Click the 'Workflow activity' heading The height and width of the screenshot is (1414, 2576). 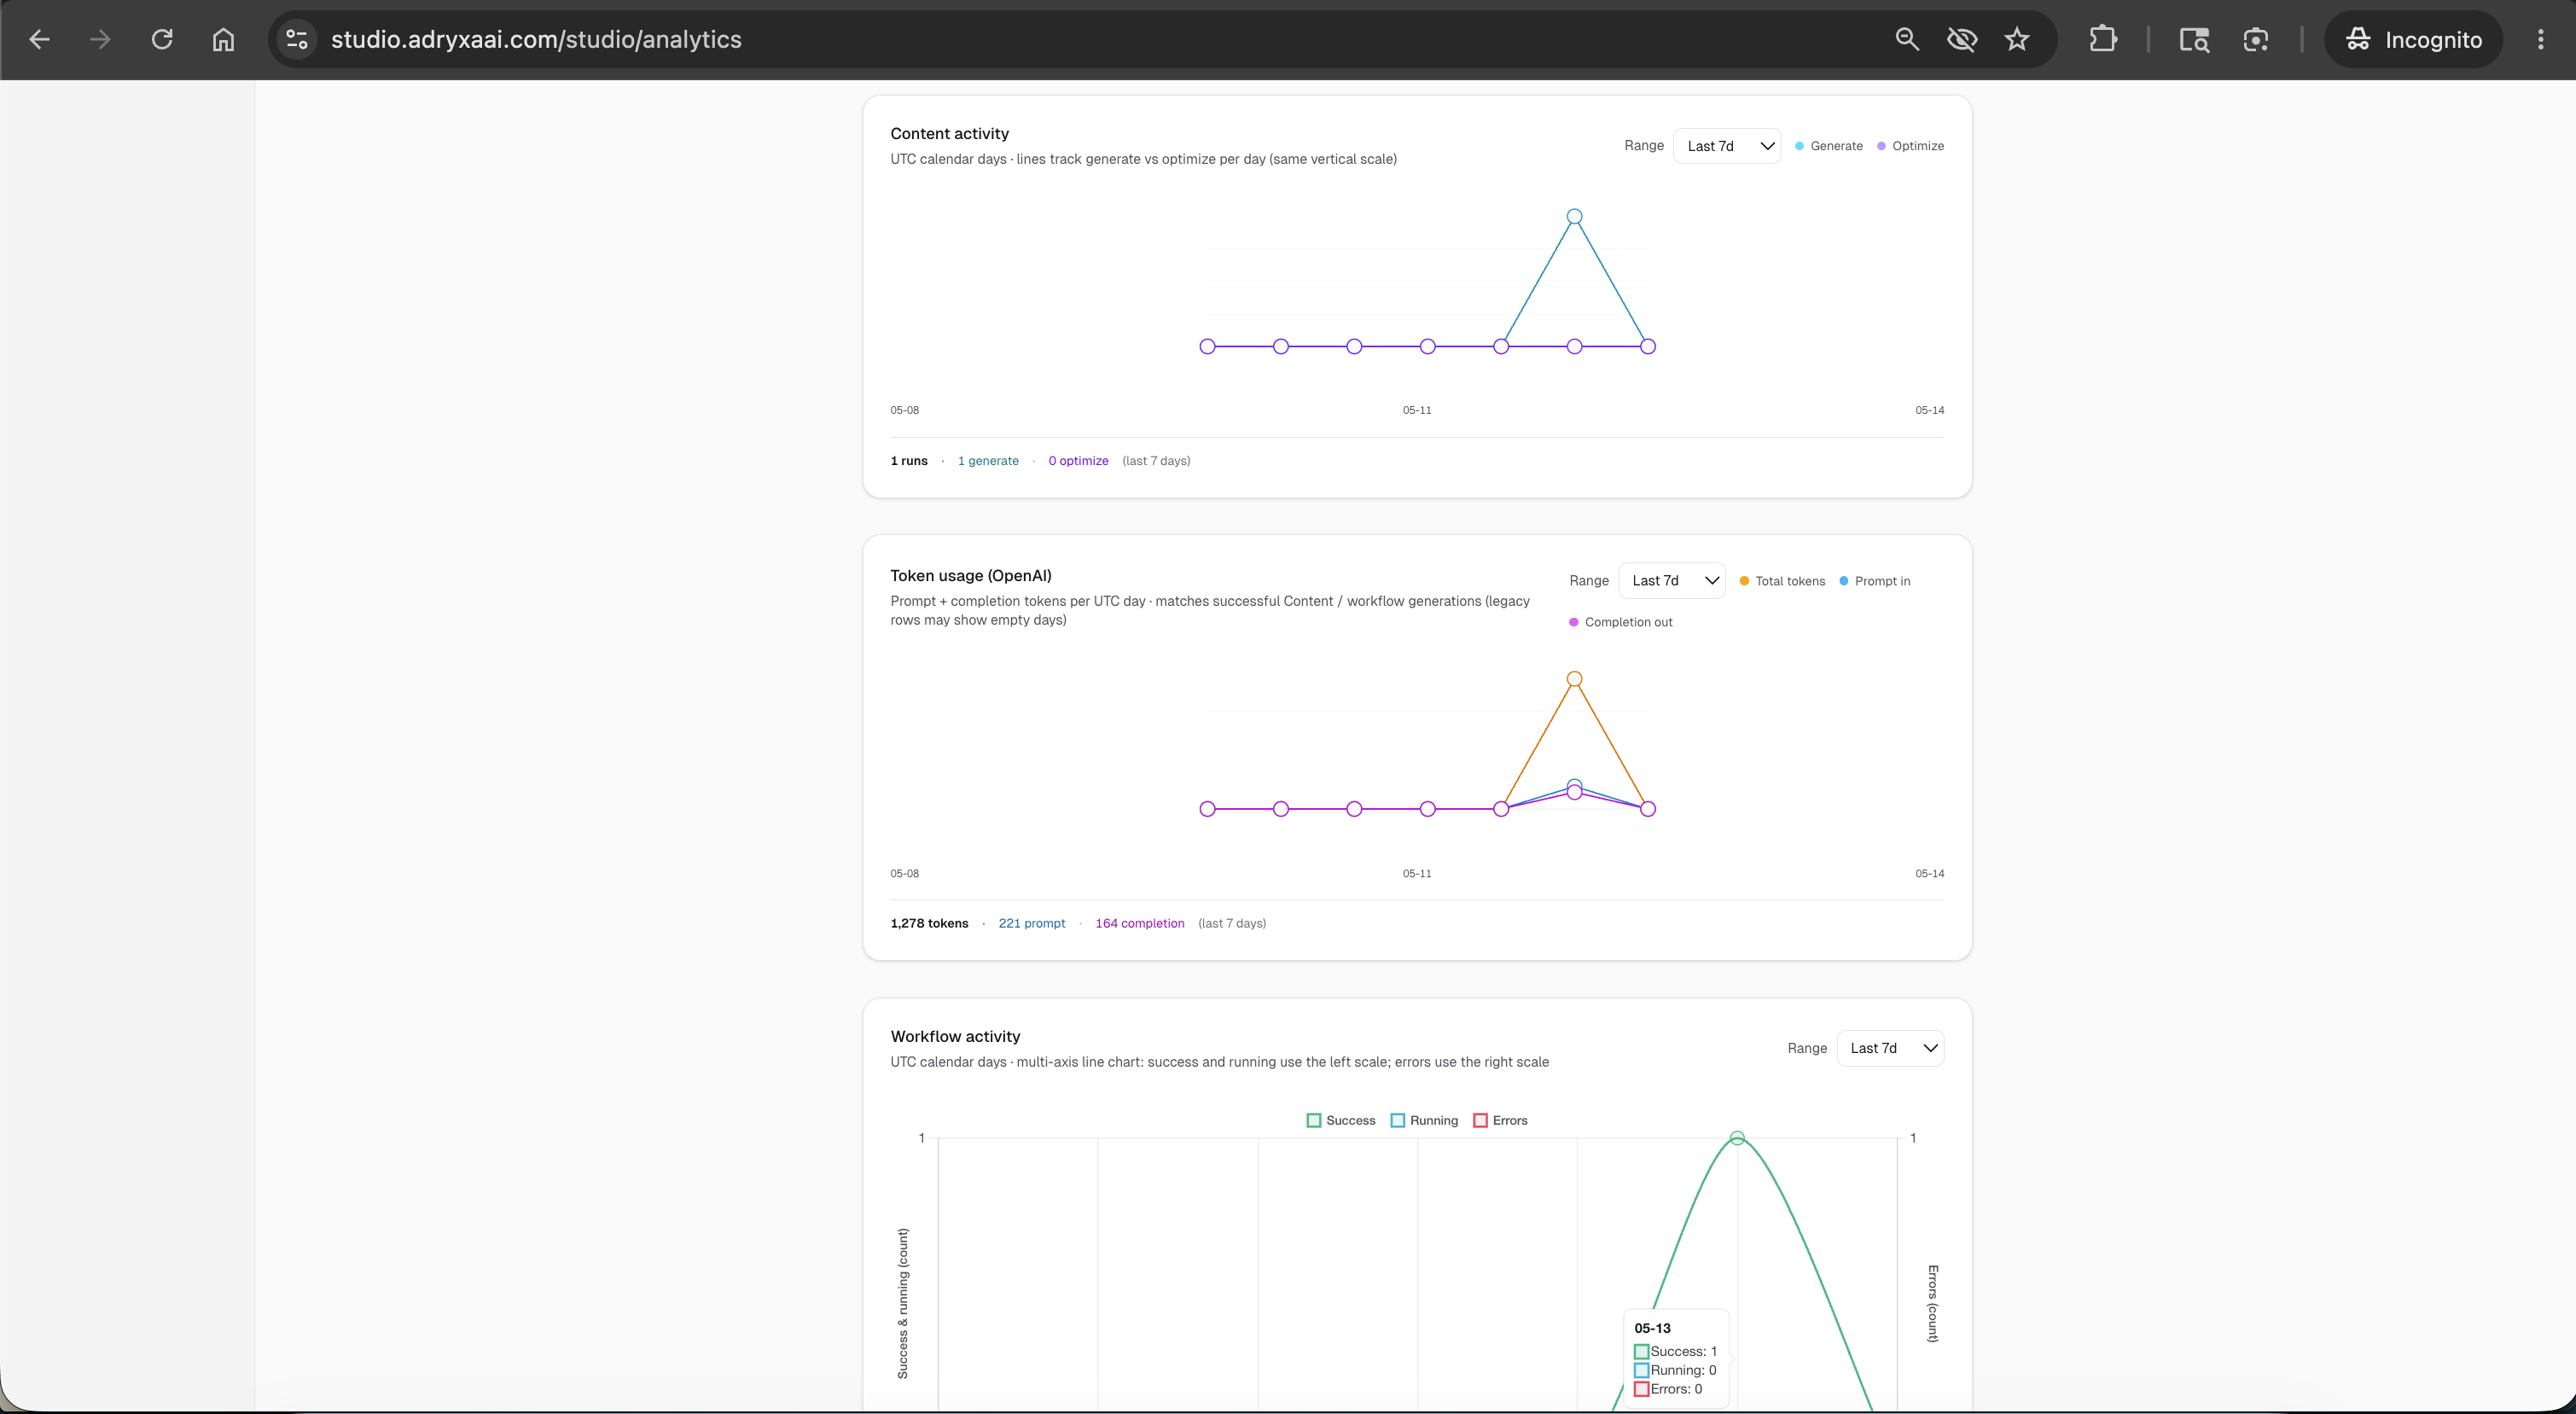click(x=955, y=1036)
